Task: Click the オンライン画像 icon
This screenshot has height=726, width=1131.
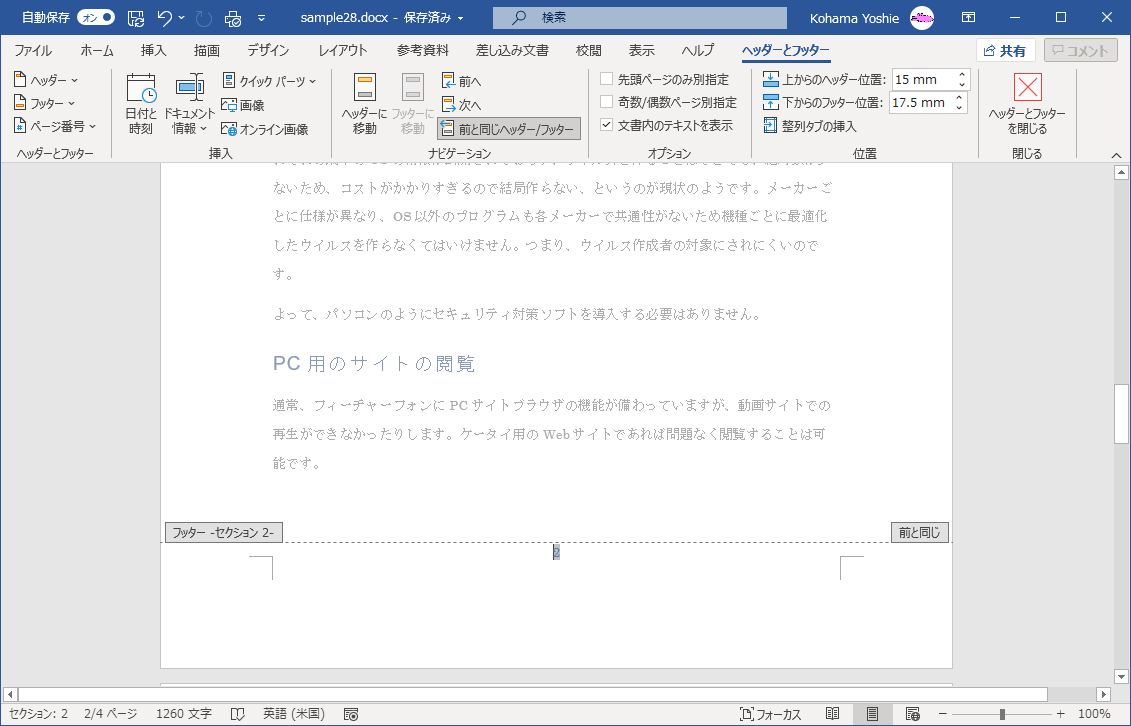Action: coord(265,129)
